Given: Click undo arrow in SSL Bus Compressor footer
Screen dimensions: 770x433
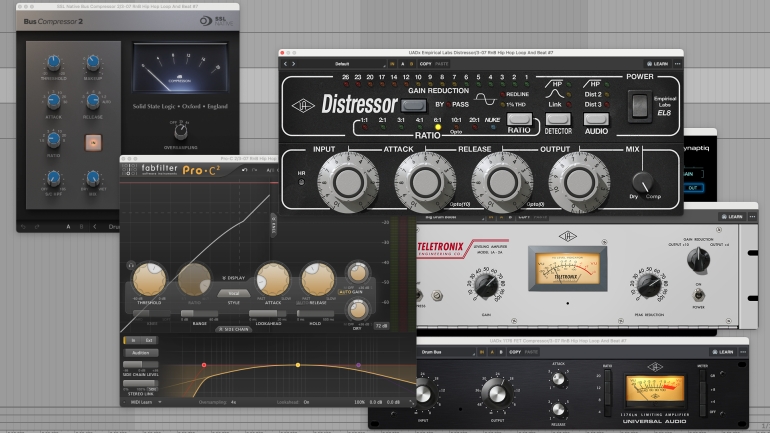Looking at the screenshot, I should (x=23, y=227).
